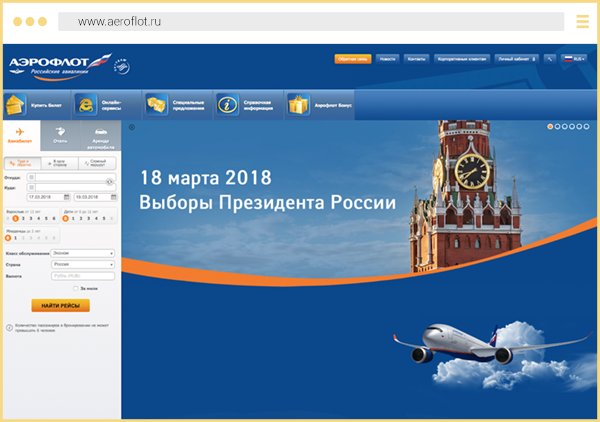
Task: Open Онлайн-сервисы browser icon
Action: click(x=87, y=104)
